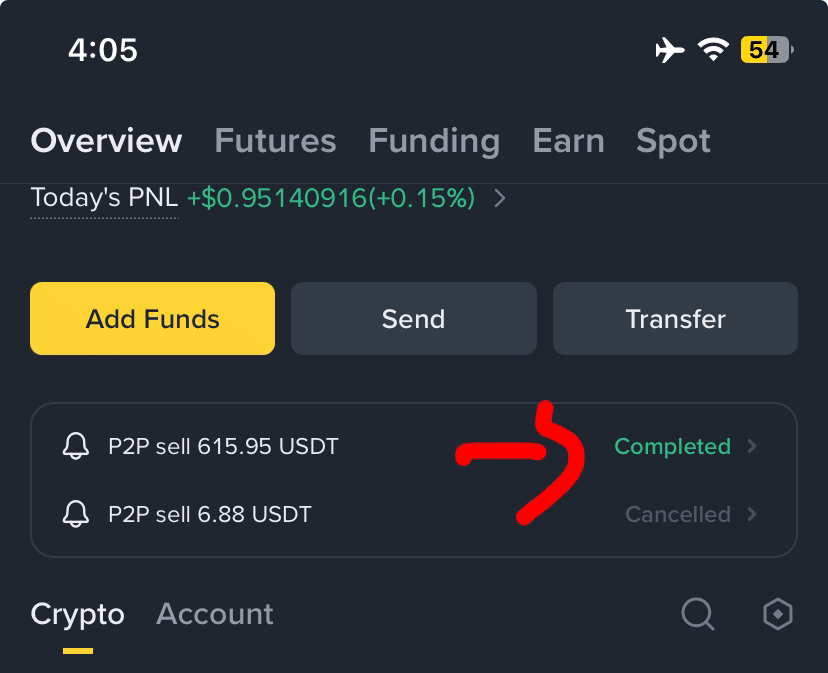828x673 pixels.
Task: Open the Completed status link
Action: [672, 447]
